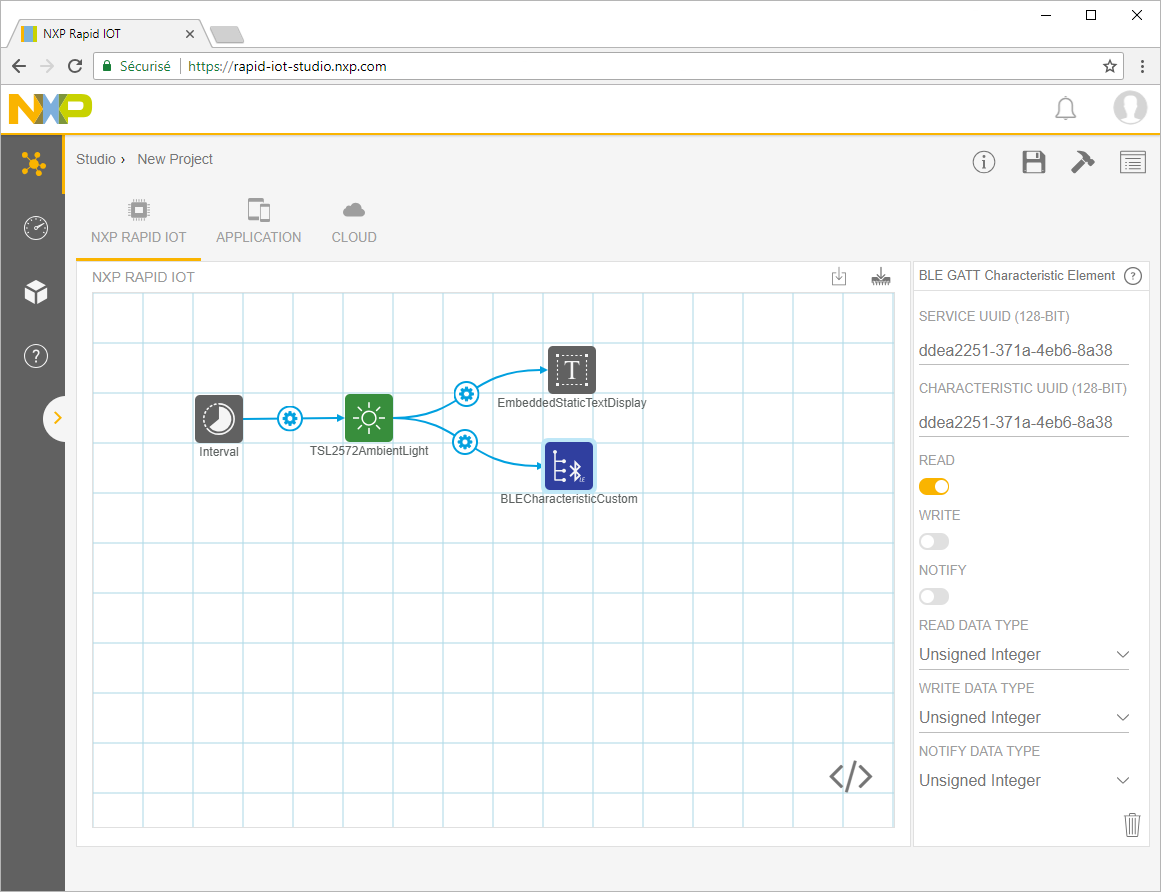
Task: Disable the READ toggle switch
Action: [x=934, y=487]
